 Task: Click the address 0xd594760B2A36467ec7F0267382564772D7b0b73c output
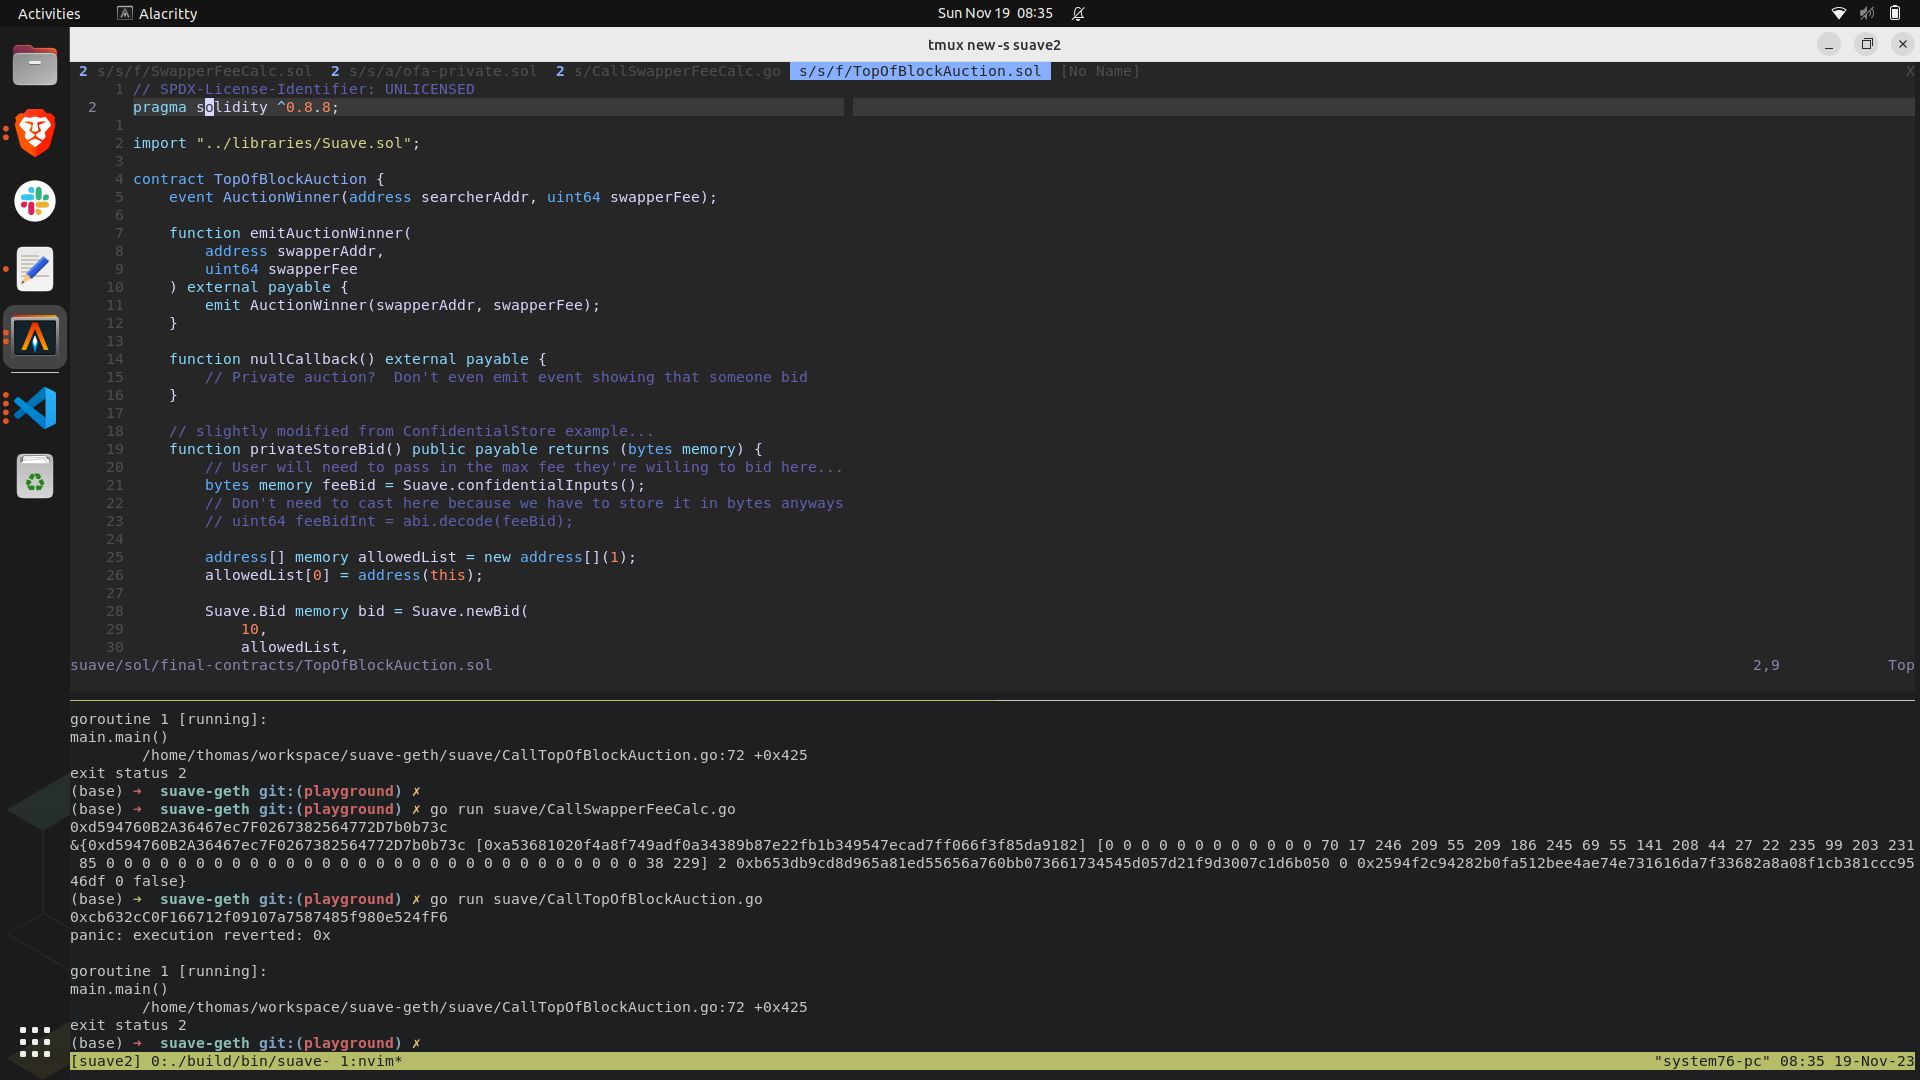click(259, 827)
